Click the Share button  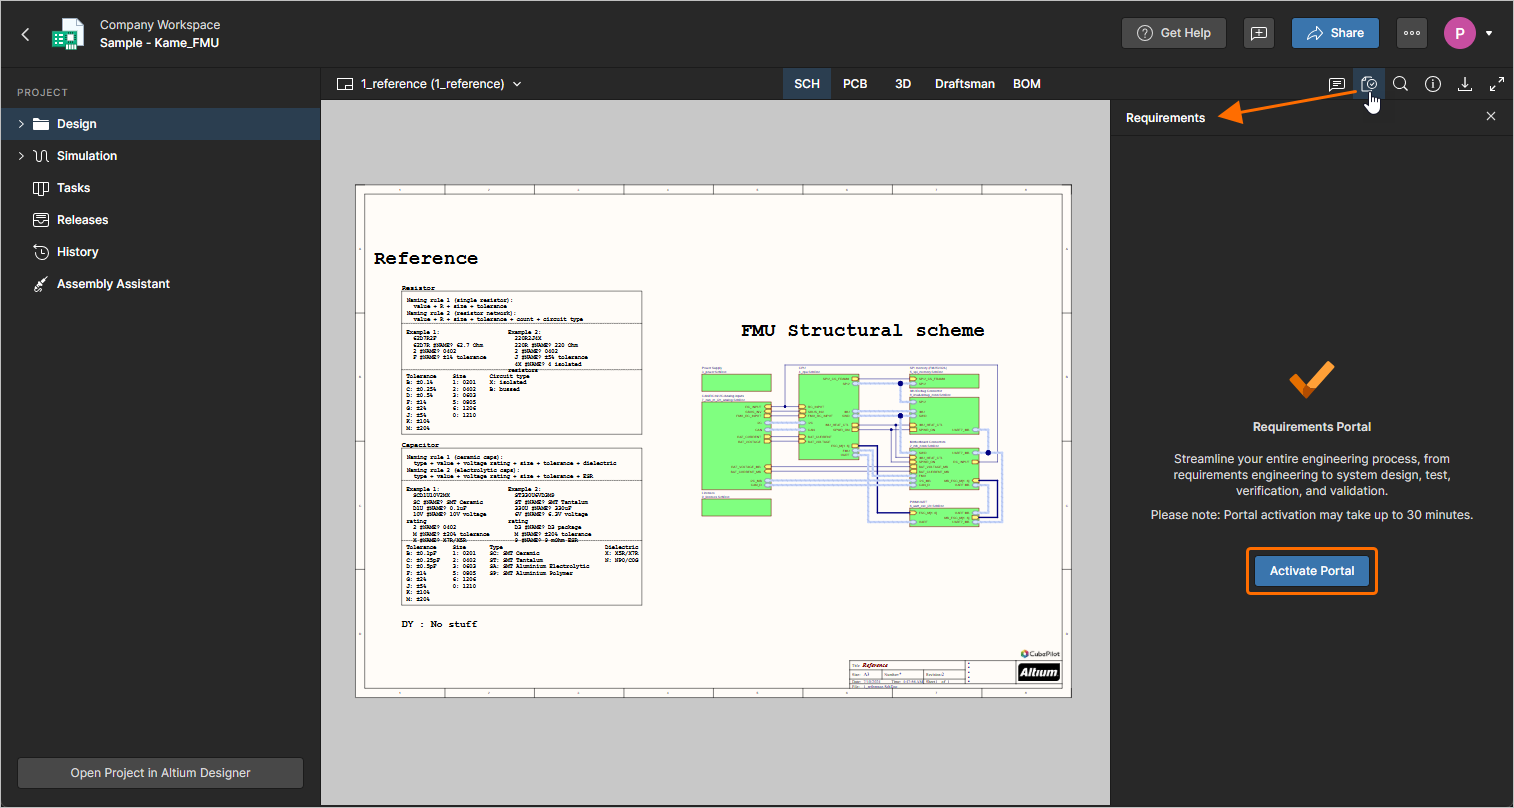click(1335, 33)
